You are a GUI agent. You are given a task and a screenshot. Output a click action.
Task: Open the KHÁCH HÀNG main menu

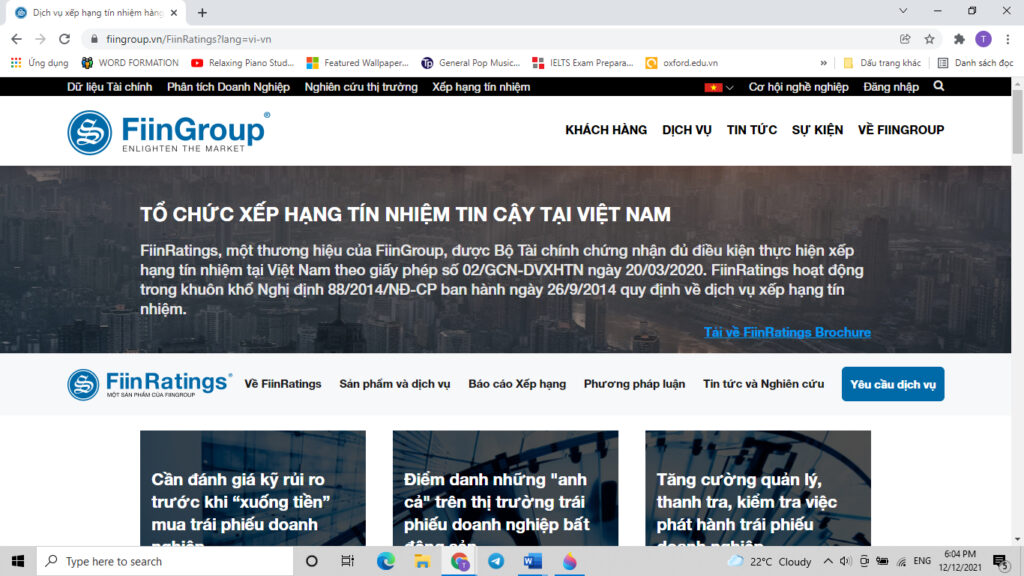(606, 130)
